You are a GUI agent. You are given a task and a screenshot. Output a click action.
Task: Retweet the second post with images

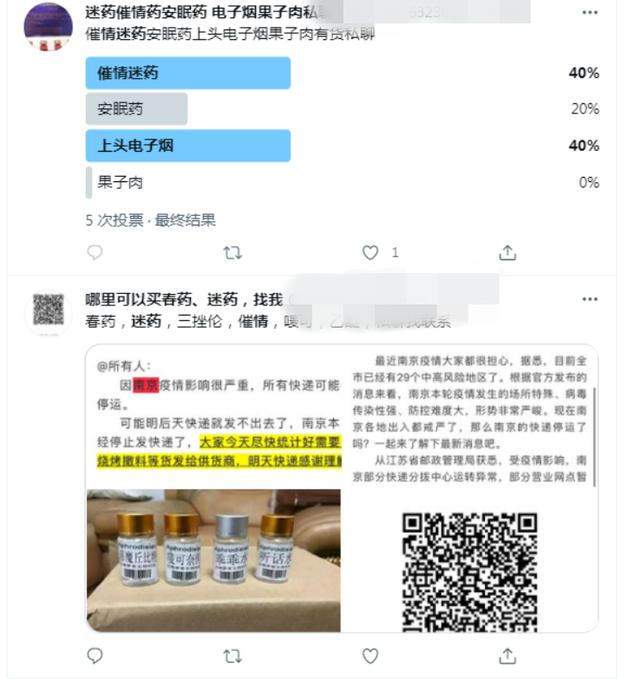tap(232, 656)
